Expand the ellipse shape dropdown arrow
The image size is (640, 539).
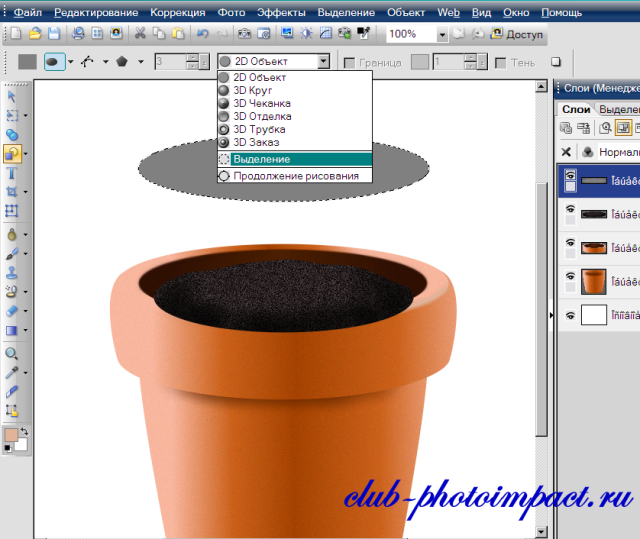click(x=71, y=62)
